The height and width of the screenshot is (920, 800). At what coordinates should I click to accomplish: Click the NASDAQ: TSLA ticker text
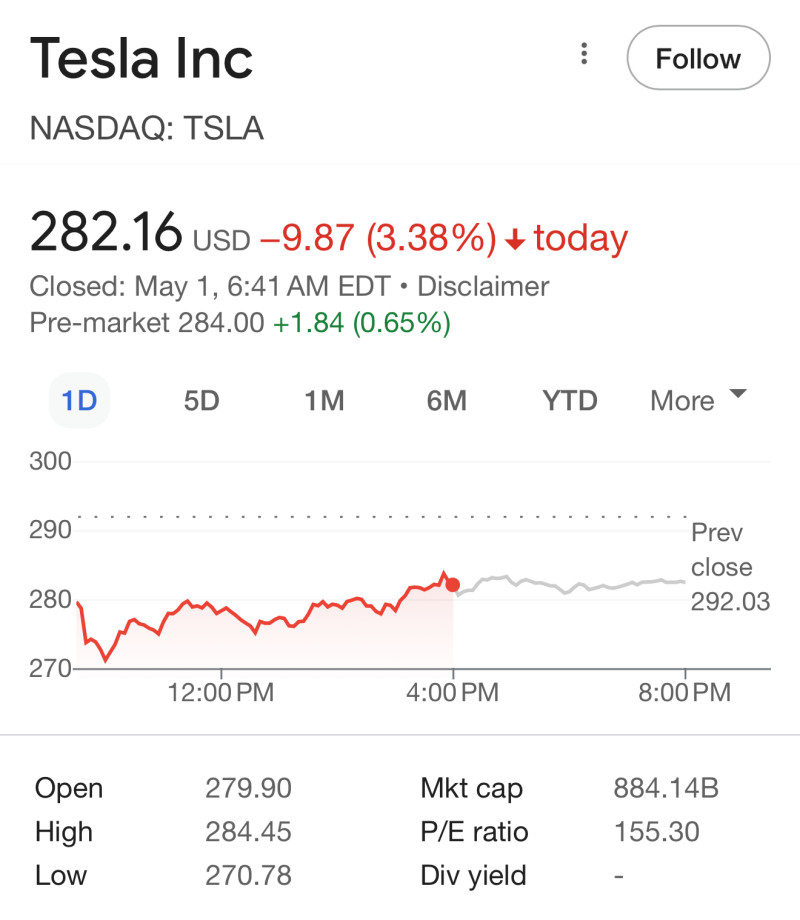point(147,128)
